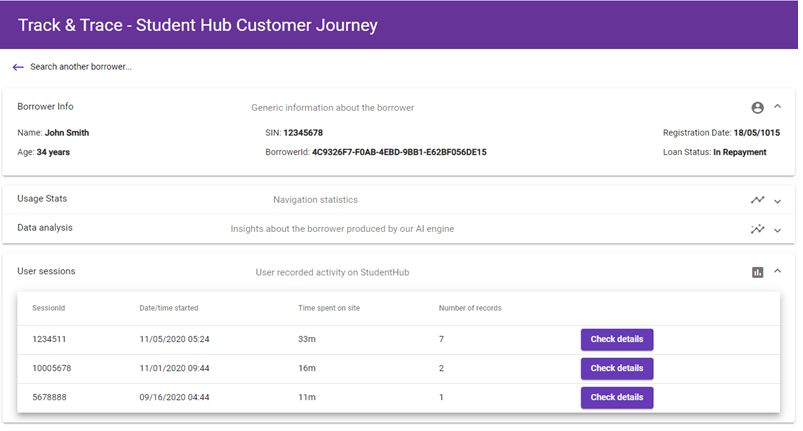Select the BorrowerId value text
Viewport: 803px width, 431px height.
pos(399,152)
